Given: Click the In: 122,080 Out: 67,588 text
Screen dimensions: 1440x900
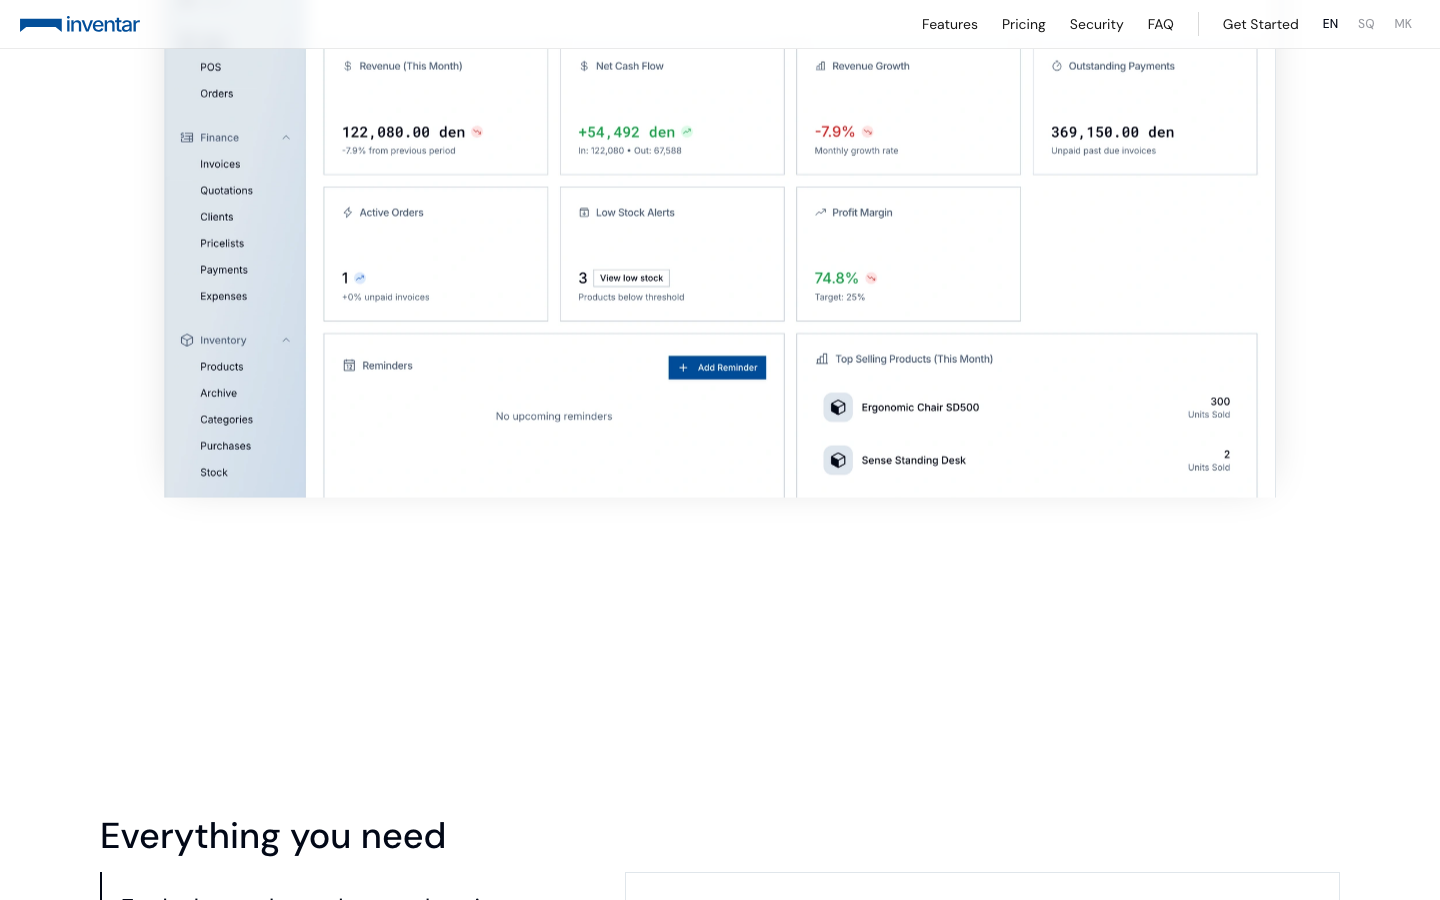Looking at the screenshot, I should click(630, 151).
